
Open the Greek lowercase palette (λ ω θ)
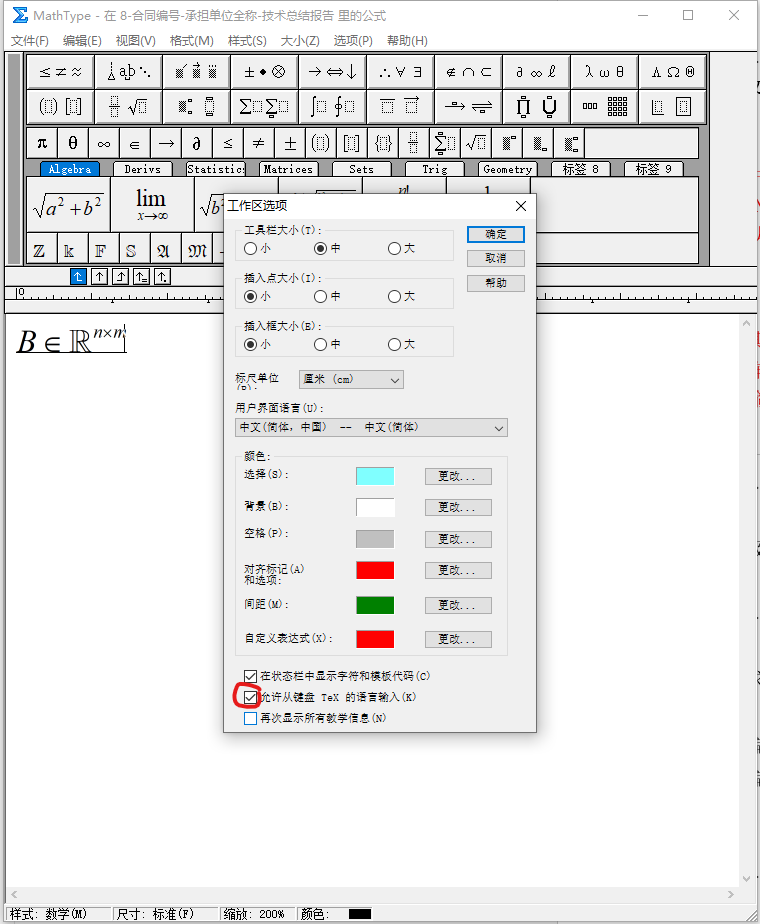(x=604, y=72)
